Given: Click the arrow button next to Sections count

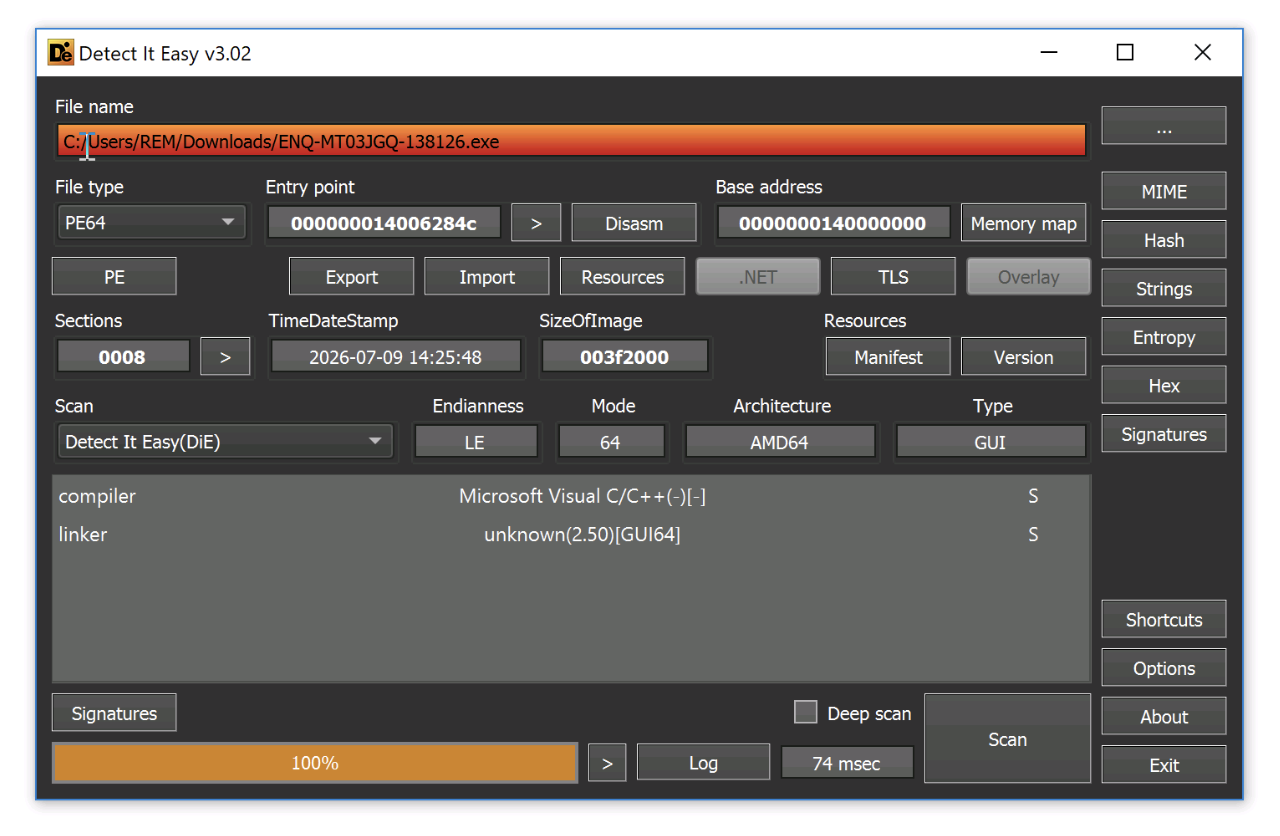Looking at the screenshot, I should point(225,357).
